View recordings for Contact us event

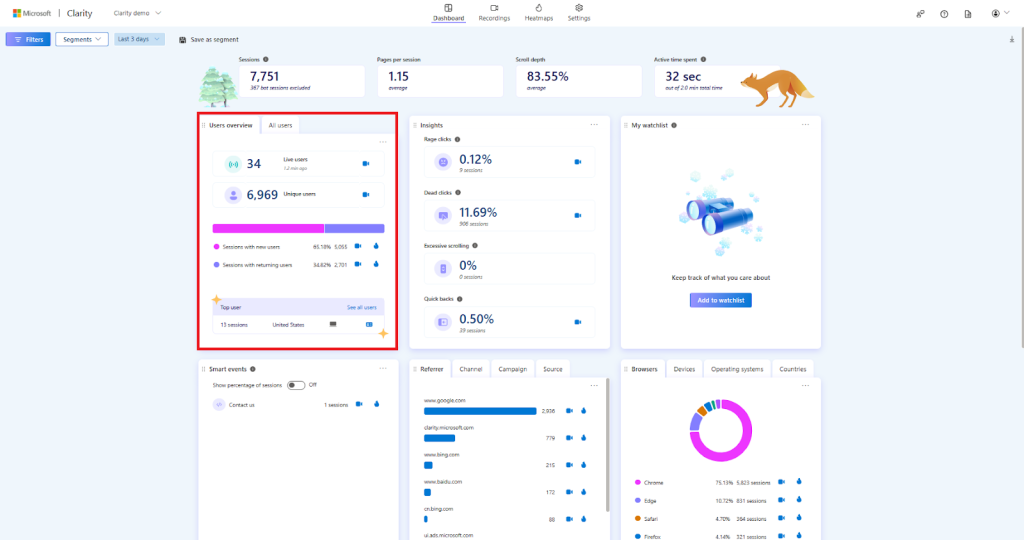[359, 404]
